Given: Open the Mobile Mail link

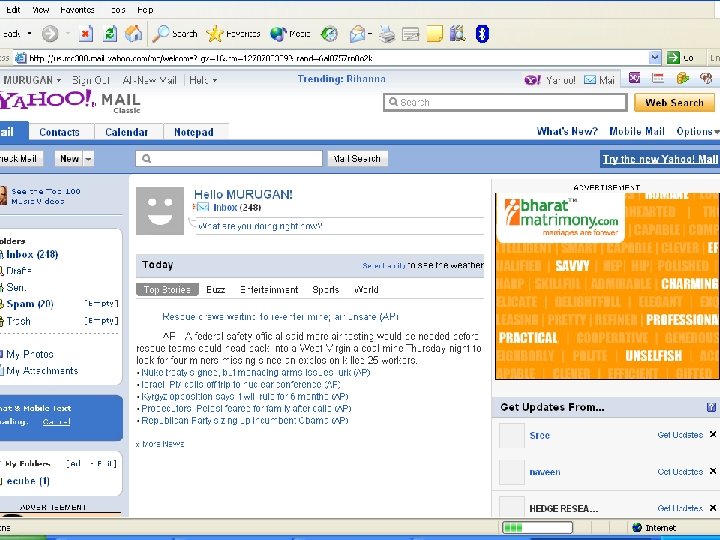Looking at the screenshot, I should pos(637,131).
